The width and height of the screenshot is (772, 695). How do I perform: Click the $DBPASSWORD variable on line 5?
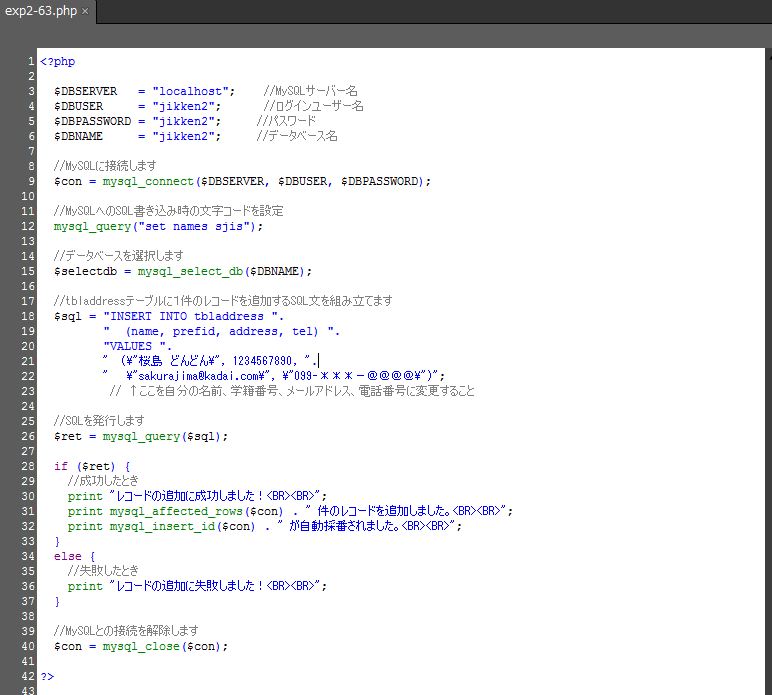[92, 121]
